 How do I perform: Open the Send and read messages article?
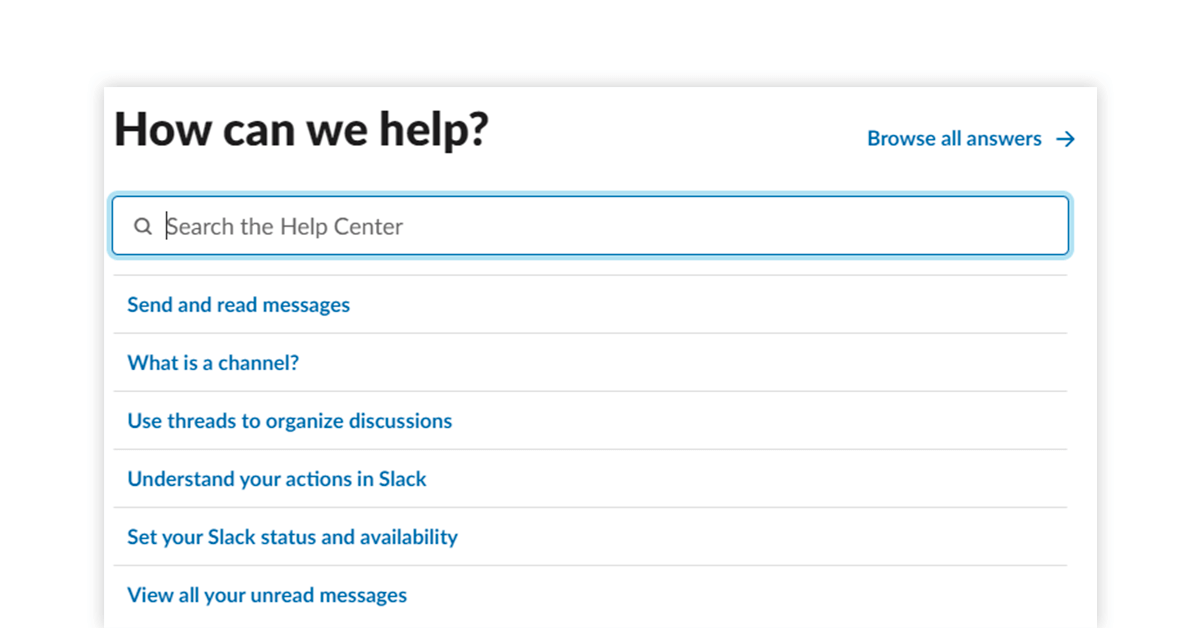click(238, 305)
